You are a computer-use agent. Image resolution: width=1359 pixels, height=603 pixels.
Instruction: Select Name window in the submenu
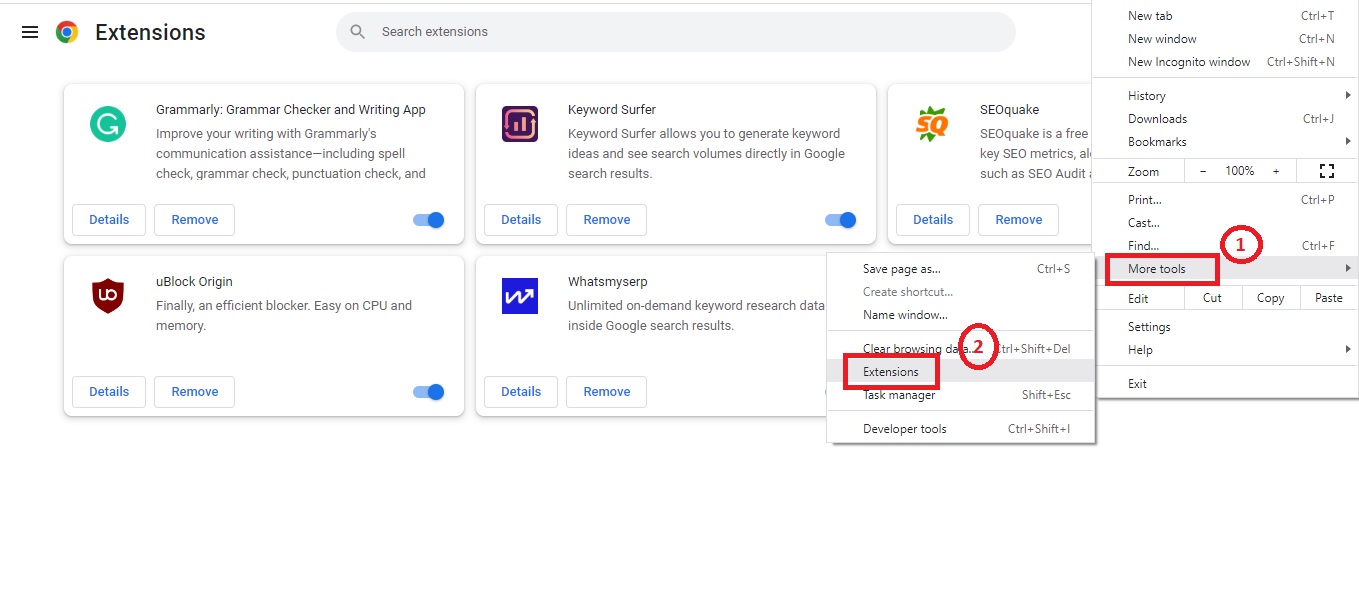tap(961, 315)
